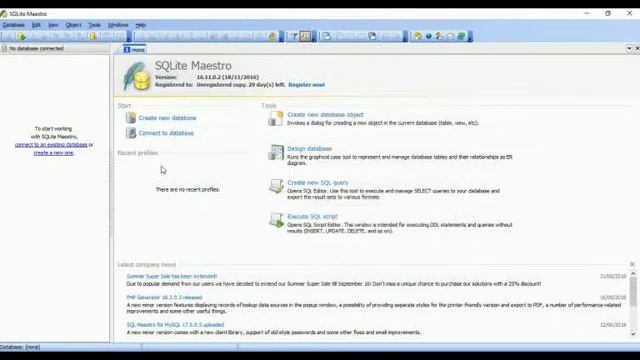Expand the first toolbar's overflow options
The height and width of the screenshot is (360, 640).
129,37
